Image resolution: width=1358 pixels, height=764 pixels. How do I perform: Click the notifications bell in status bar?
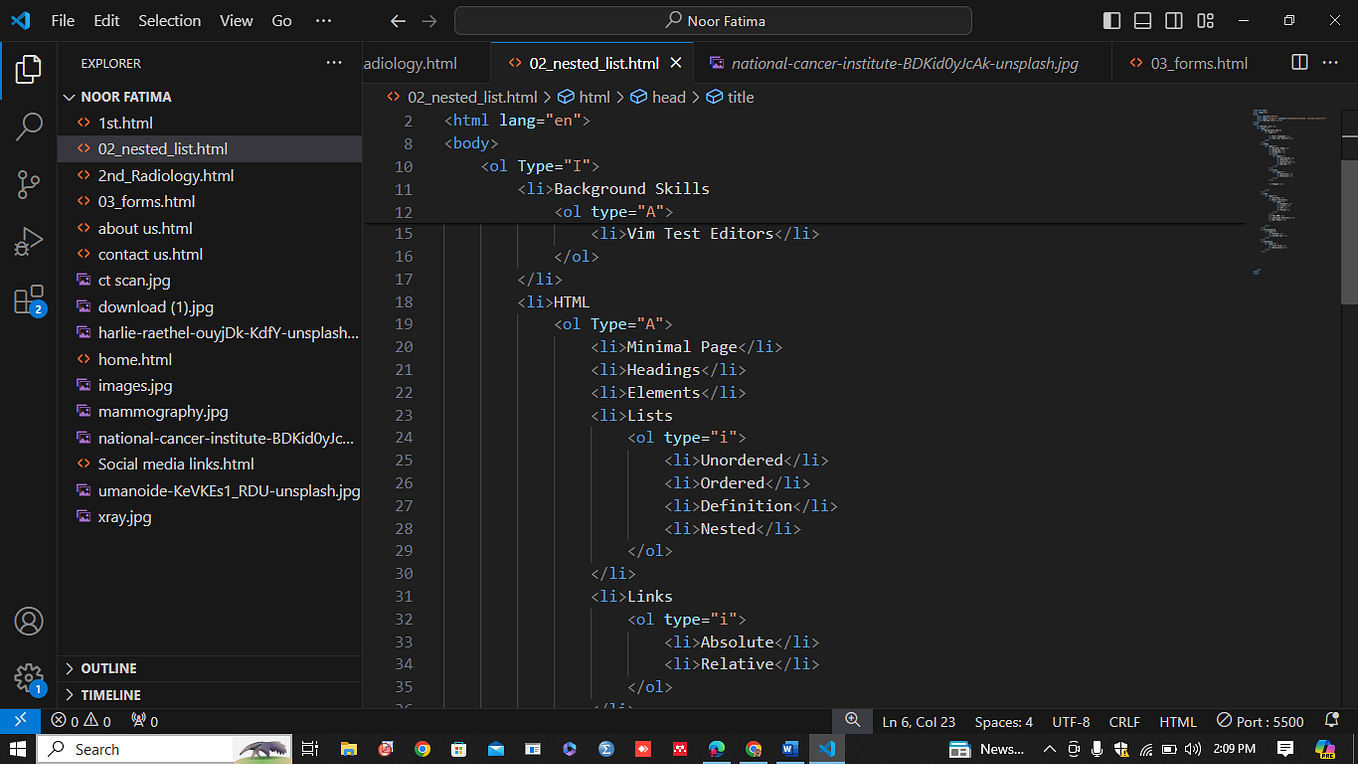[x=1331, y=721]
